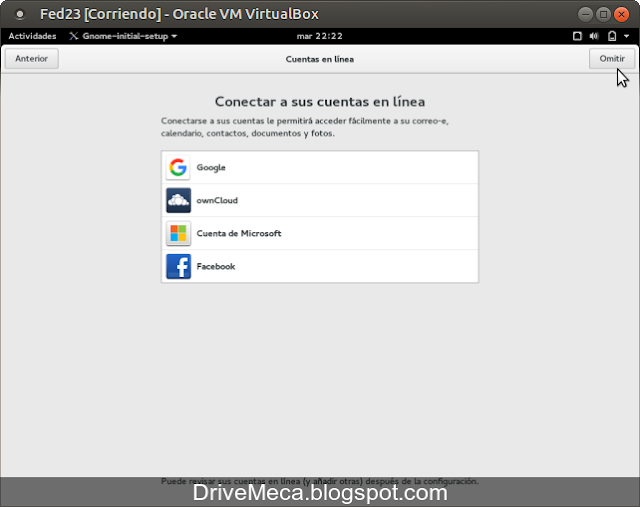Click the screen/display icon in top bar
This screenshot has height=507, width=640.
(x=577, y=36)
